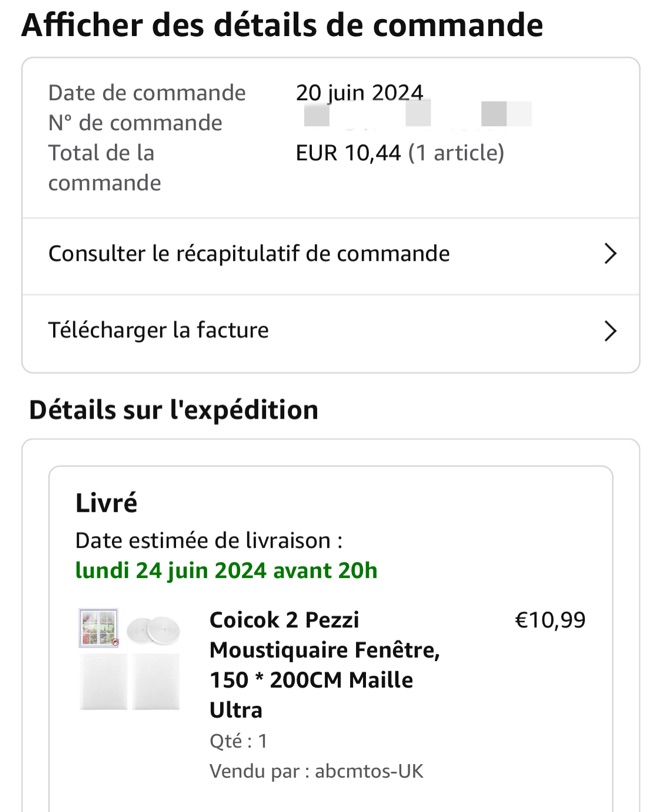This screenshot has height=812, width=662.
Task: Open the mosquito net product thumbnail
Action: 129,659
